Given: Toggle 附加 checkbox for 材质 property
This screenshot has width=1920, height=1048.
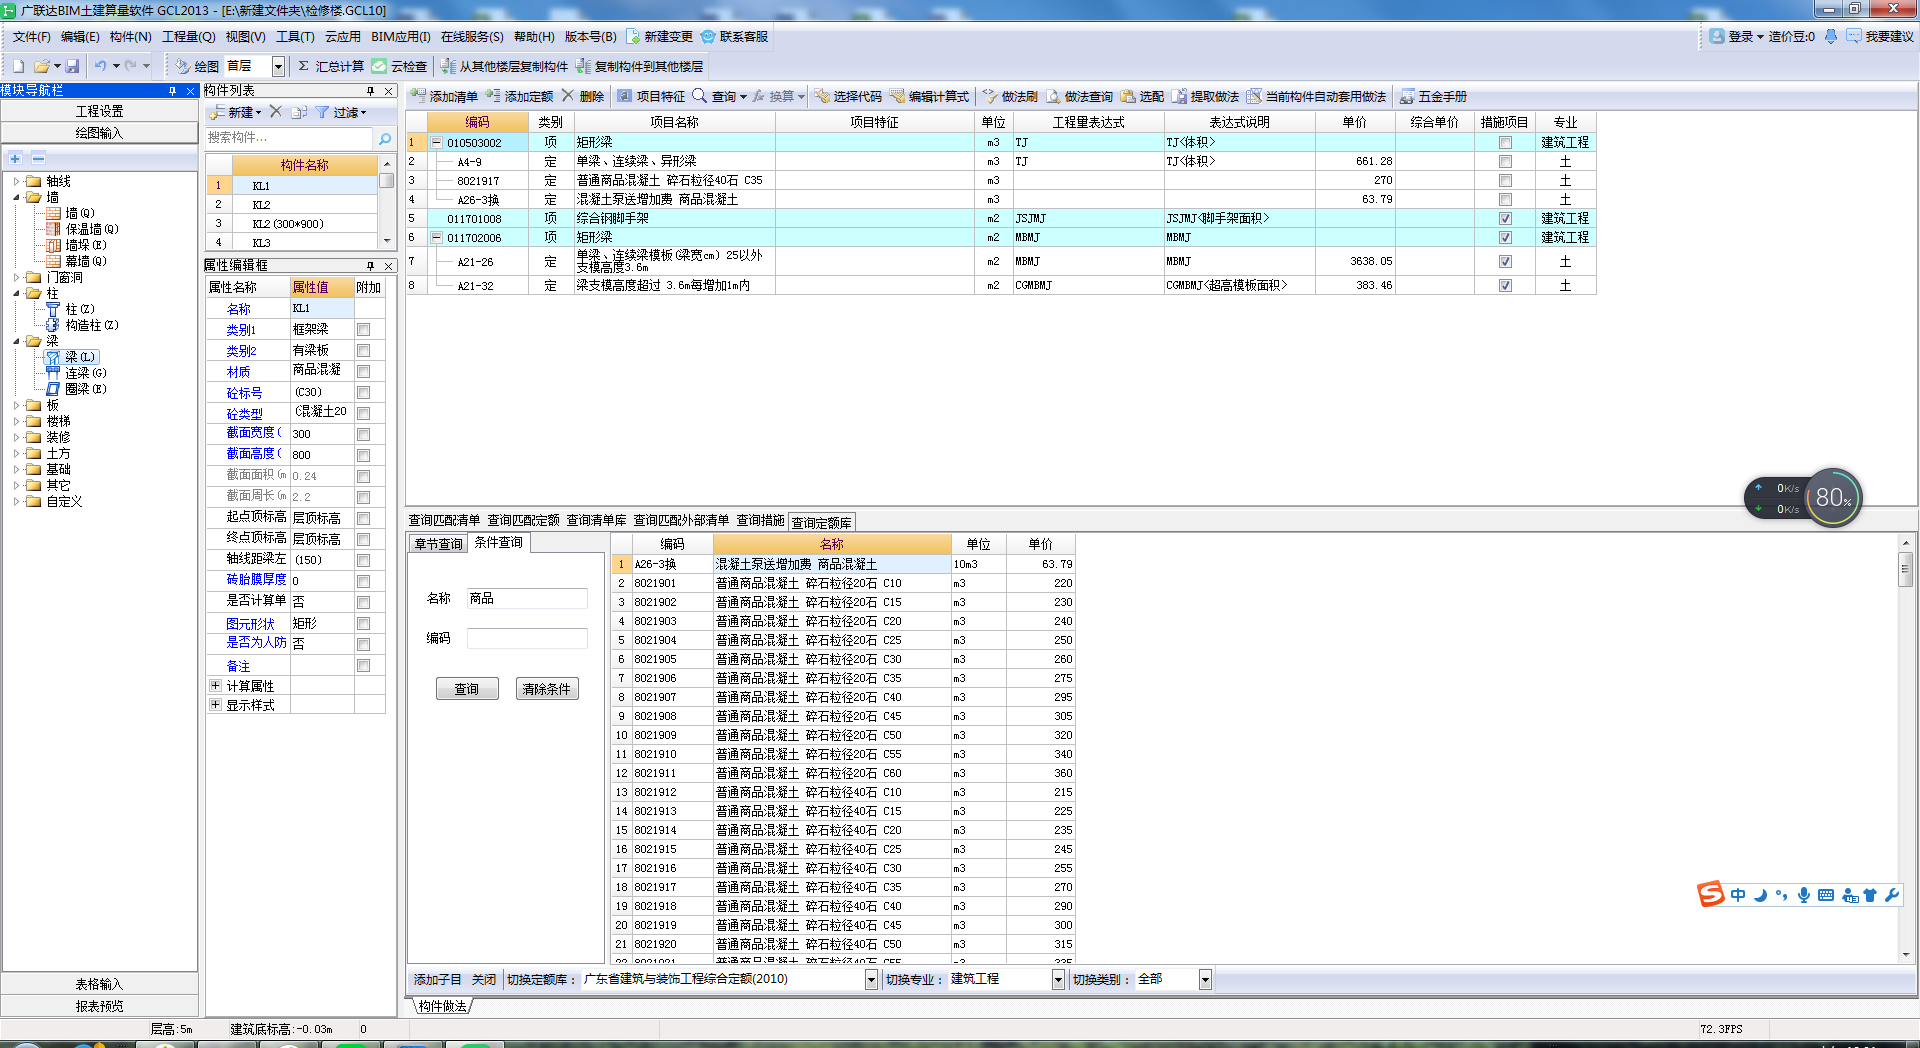Looking at the screenshot, I should click(364, 372).
